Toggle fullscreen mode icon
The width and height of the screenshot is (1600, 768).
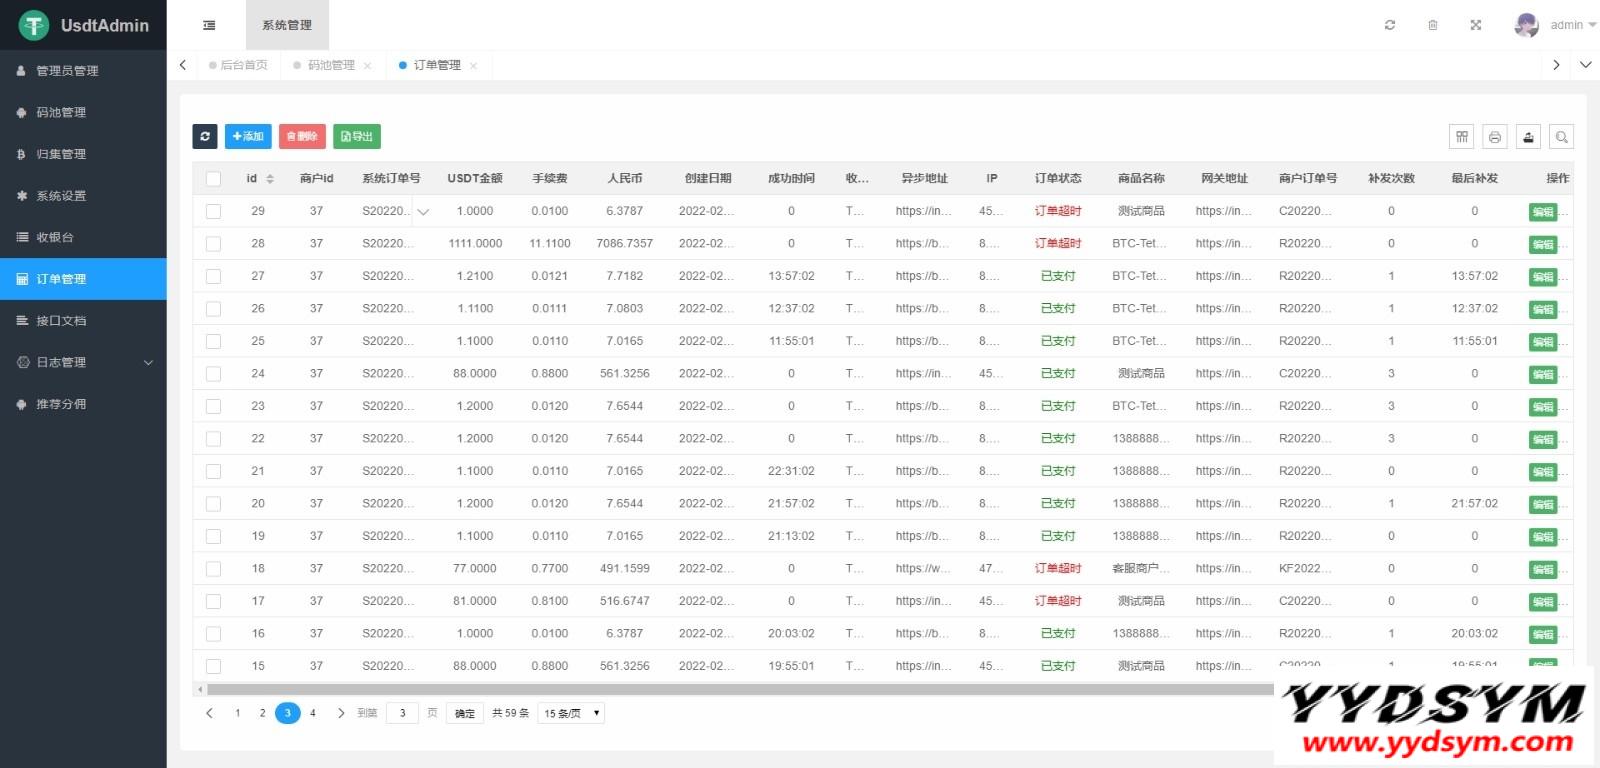[1475, 25]
